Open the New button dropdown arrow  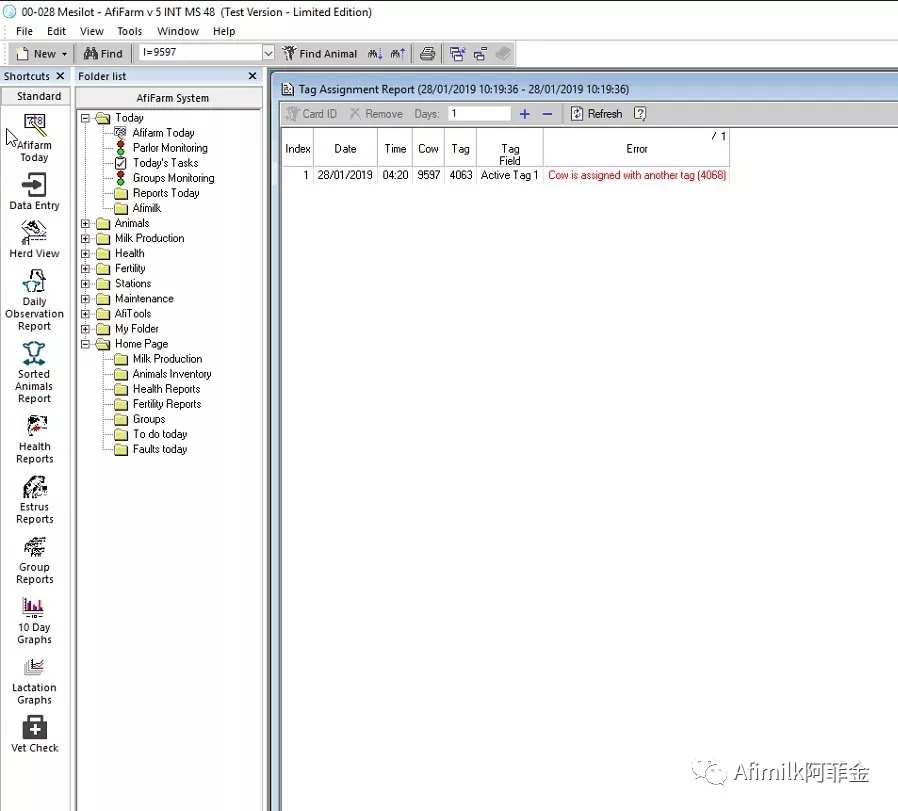64,54
